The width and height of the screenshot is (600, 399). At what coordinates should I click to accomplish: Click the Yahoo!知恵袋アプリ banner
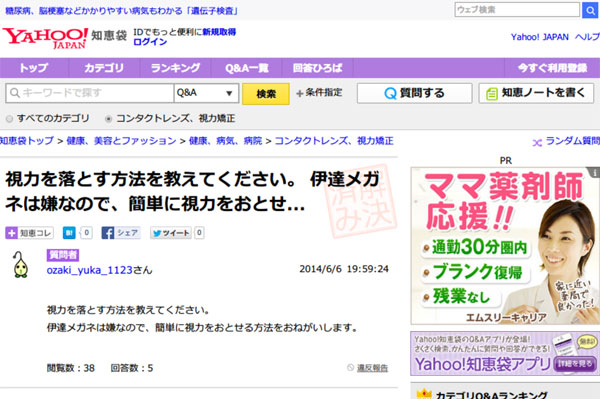(505, 353)
